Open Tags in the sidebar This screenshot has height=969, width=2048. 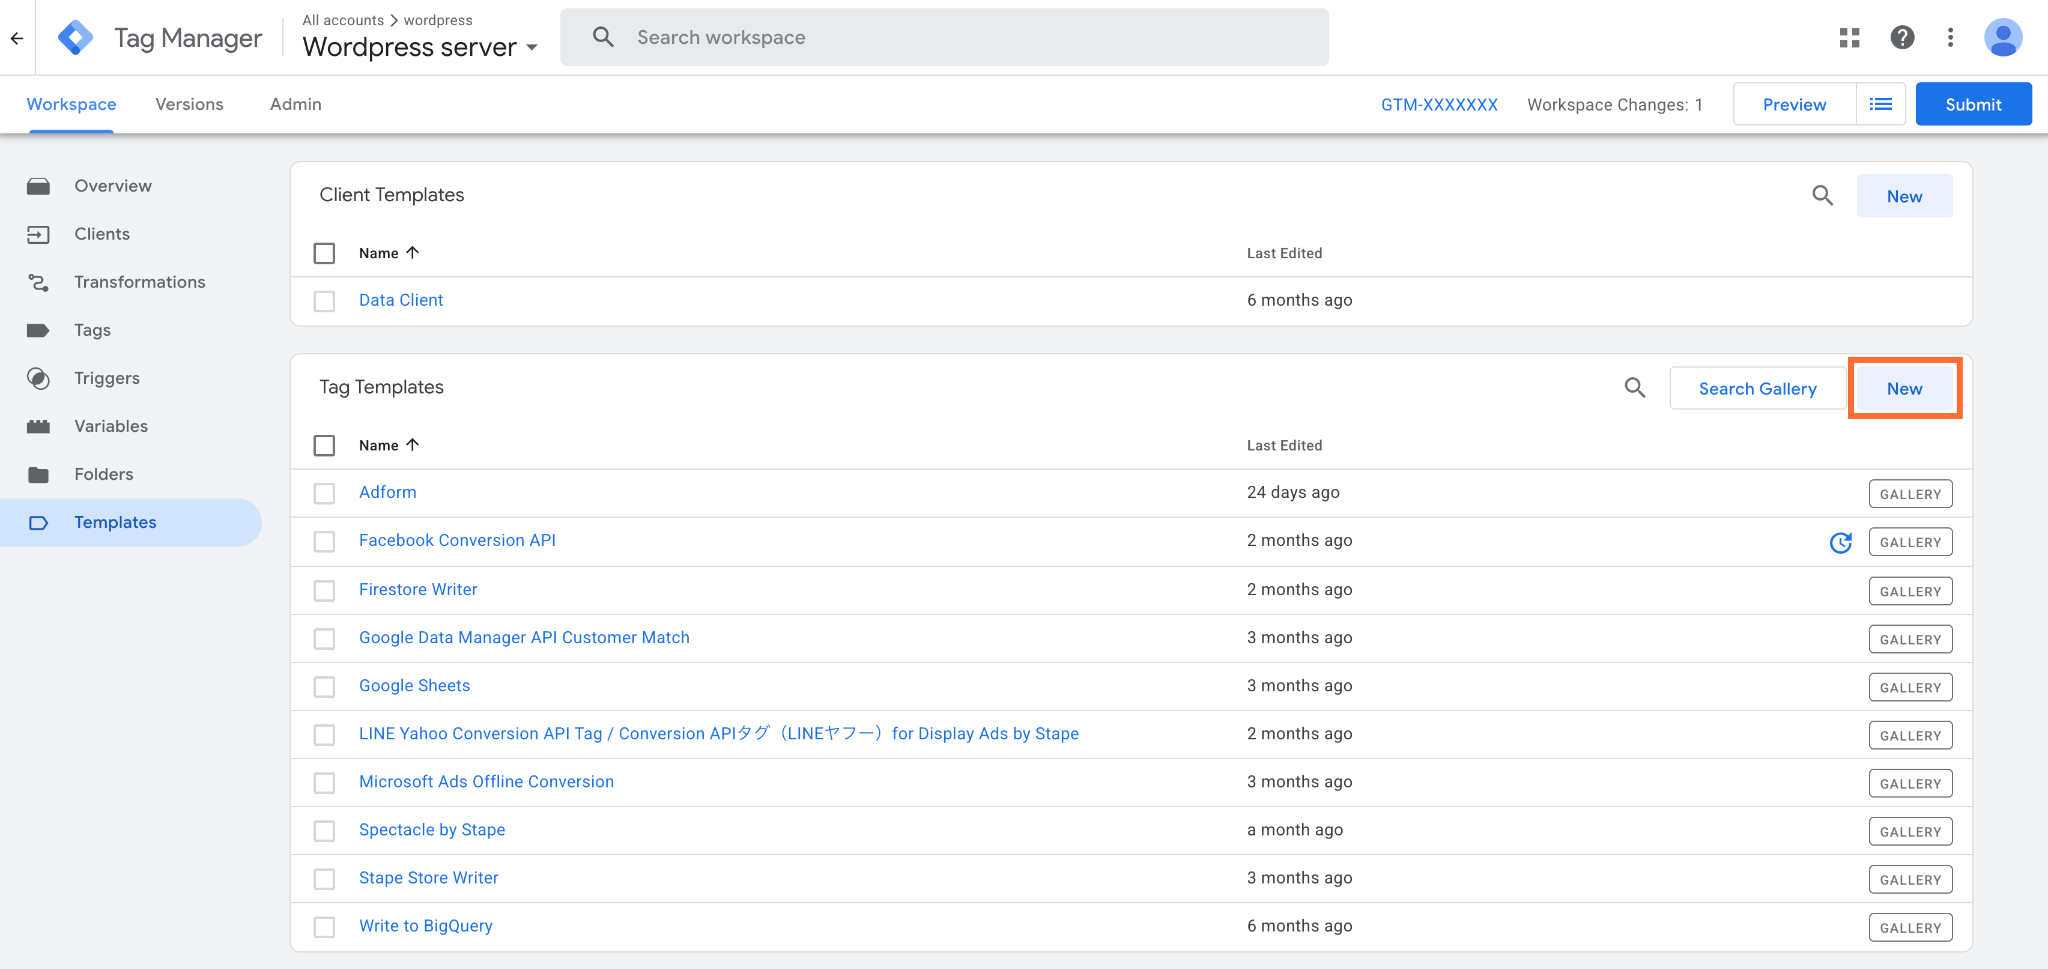[x=92, y=330]
